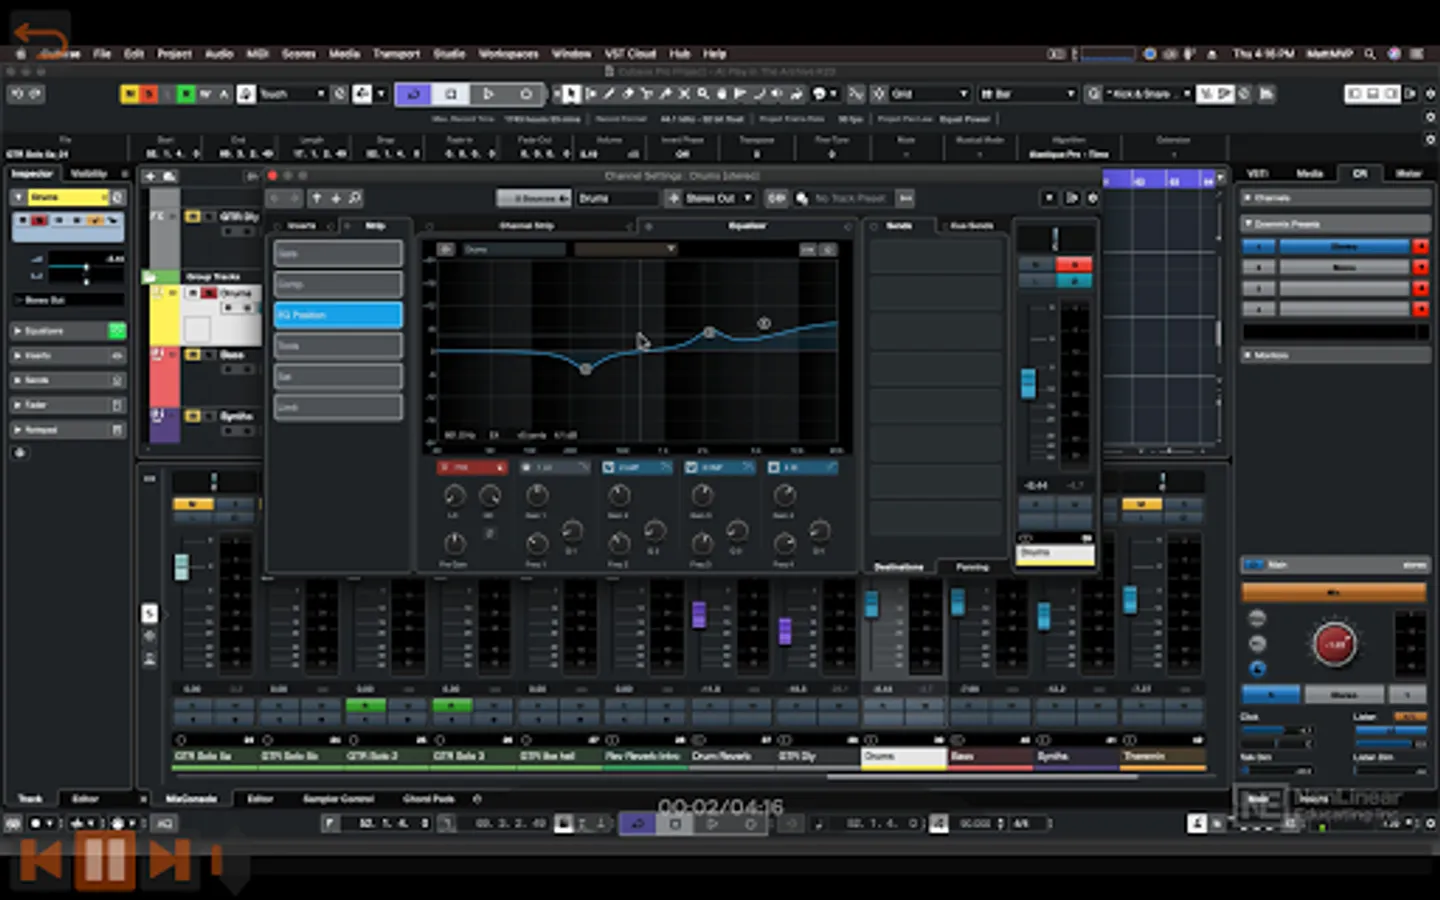Open the Transport menu
Image resolution: width=1440 pixels, height=900 pixels.
[x=396, y=54]
